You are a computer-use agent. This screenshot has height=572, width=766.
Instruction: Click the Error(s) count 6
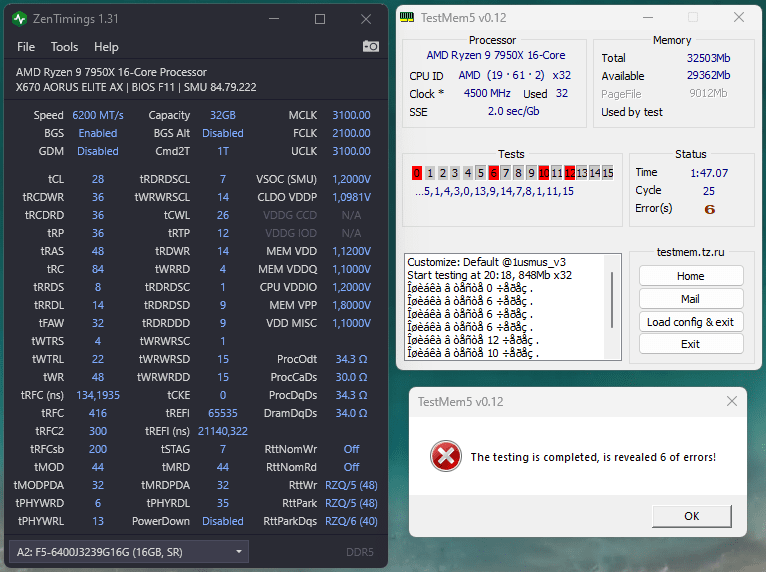click(709, 210)
